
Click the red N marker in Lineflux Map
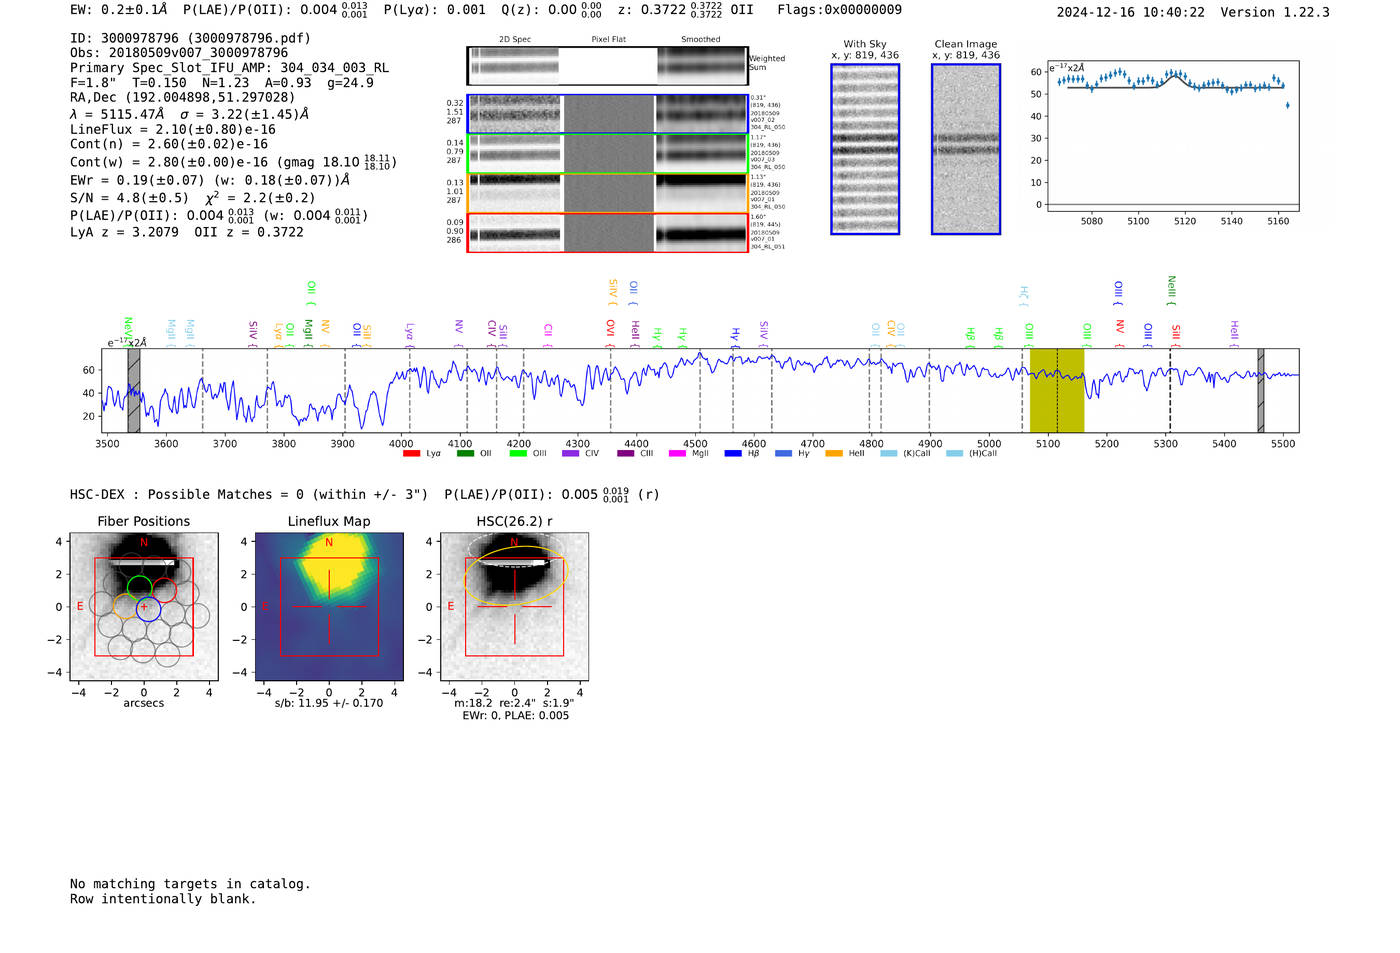(x=329, y=542)
